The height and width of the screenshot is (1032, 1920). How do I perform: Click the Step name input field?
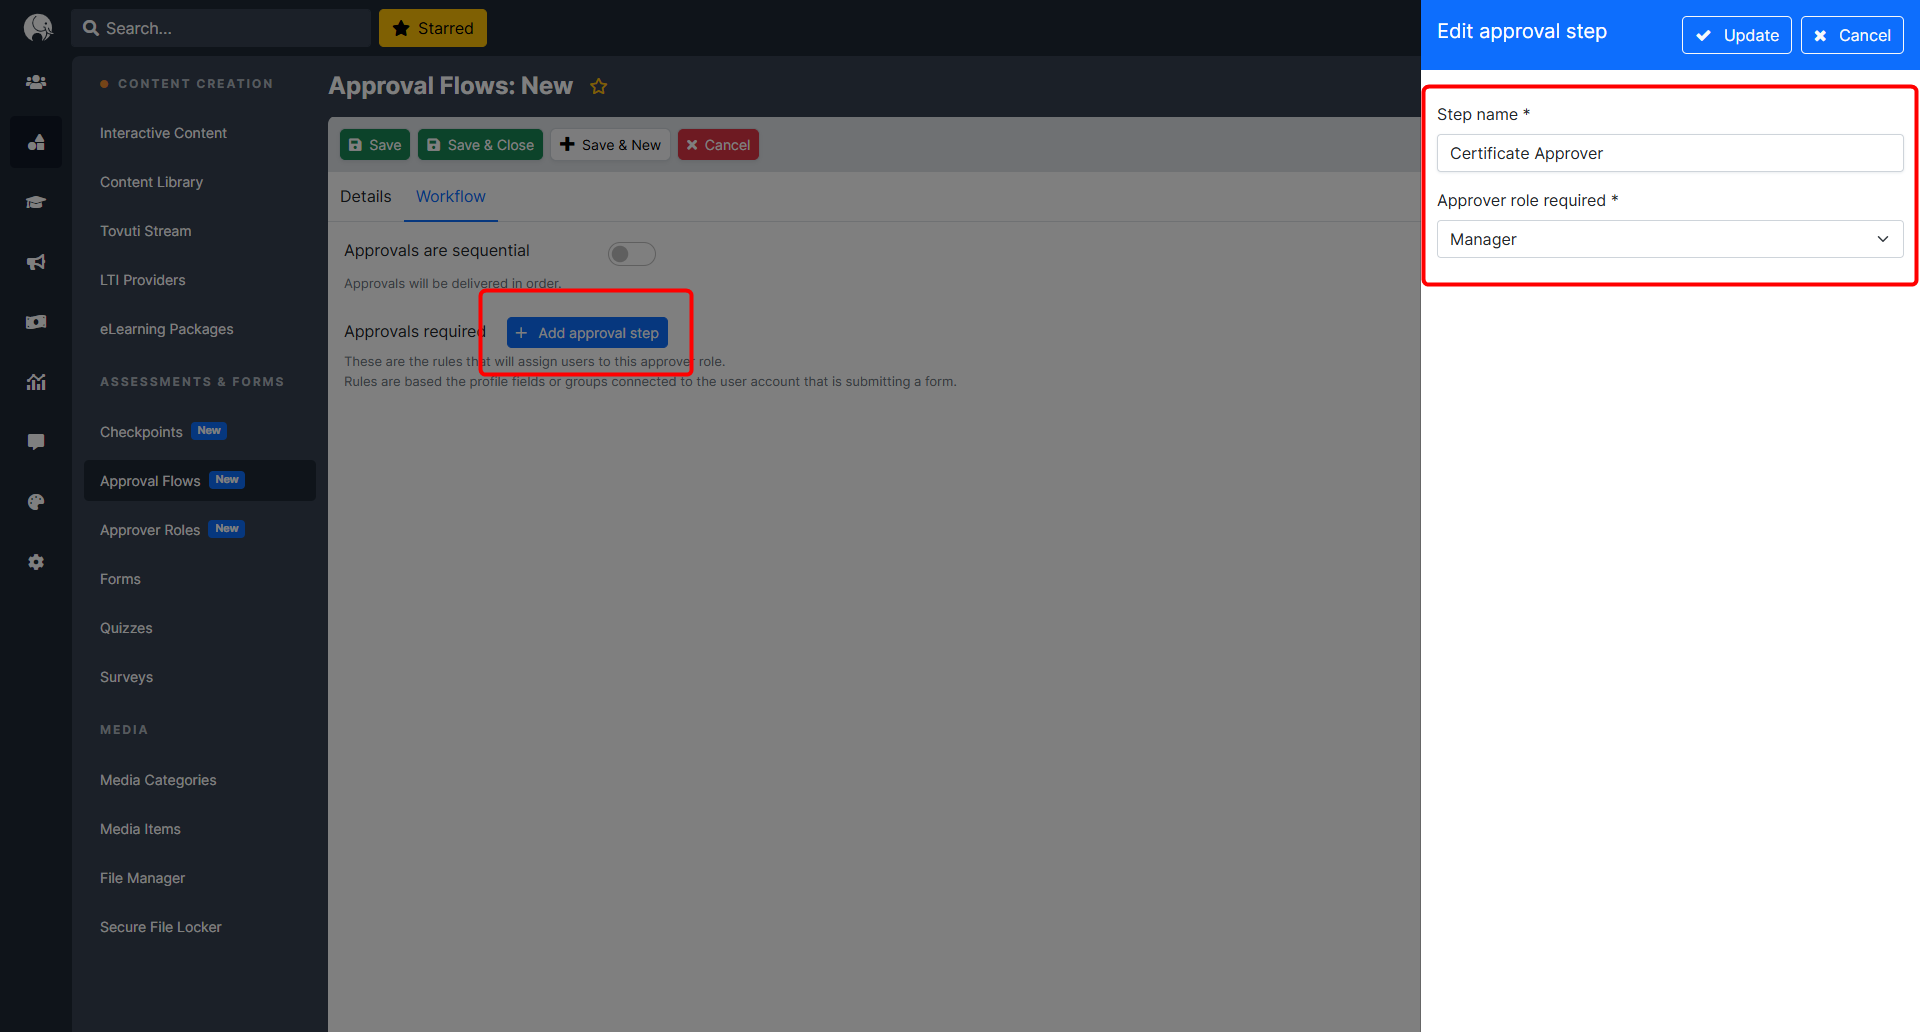point(1669,153)
